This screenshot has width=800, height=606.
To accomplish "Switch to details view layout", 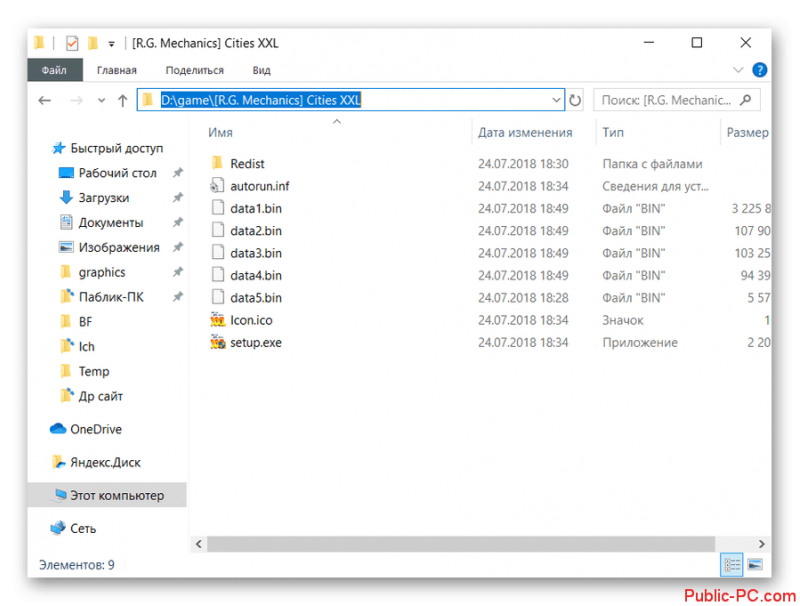I will pyautogui.click(x=732, y=565).
